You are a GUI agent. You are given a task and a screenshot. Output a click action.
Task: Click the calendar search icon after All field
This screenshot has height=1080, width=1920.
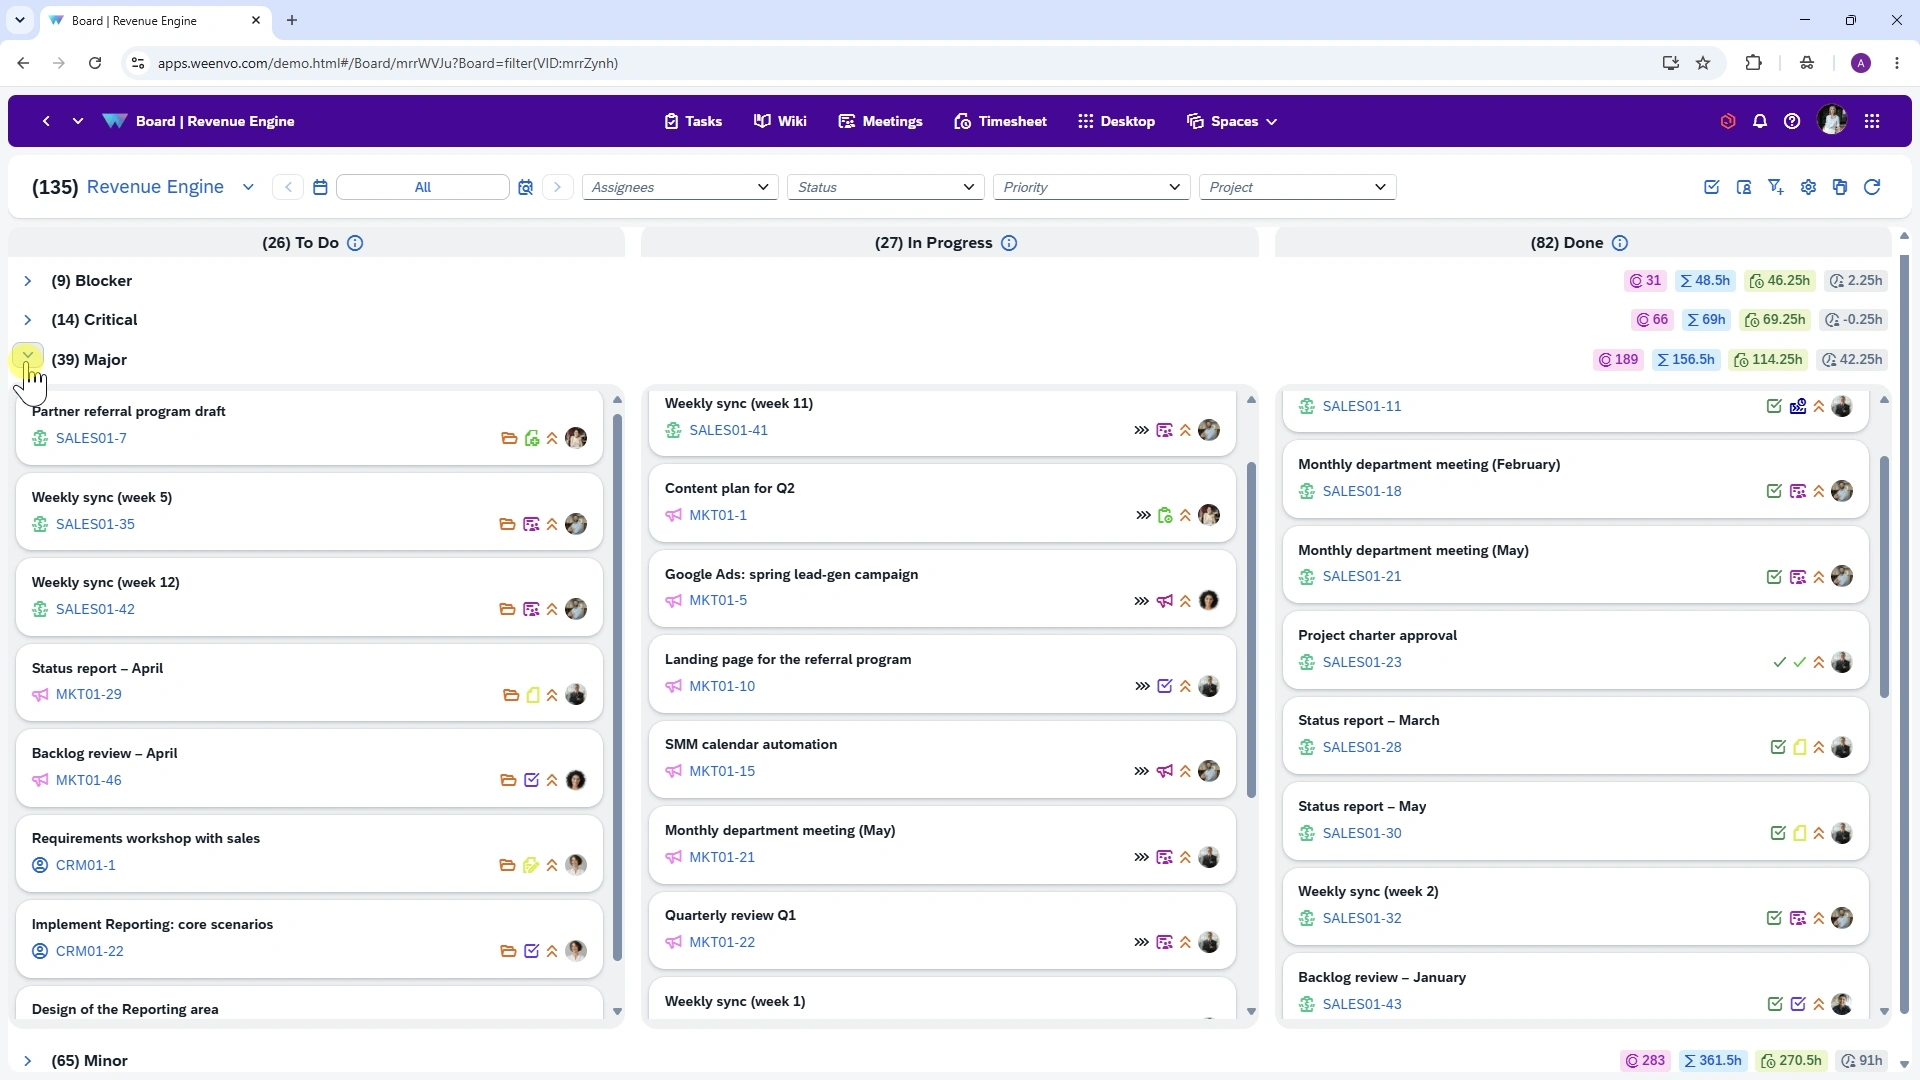(525, 187)
